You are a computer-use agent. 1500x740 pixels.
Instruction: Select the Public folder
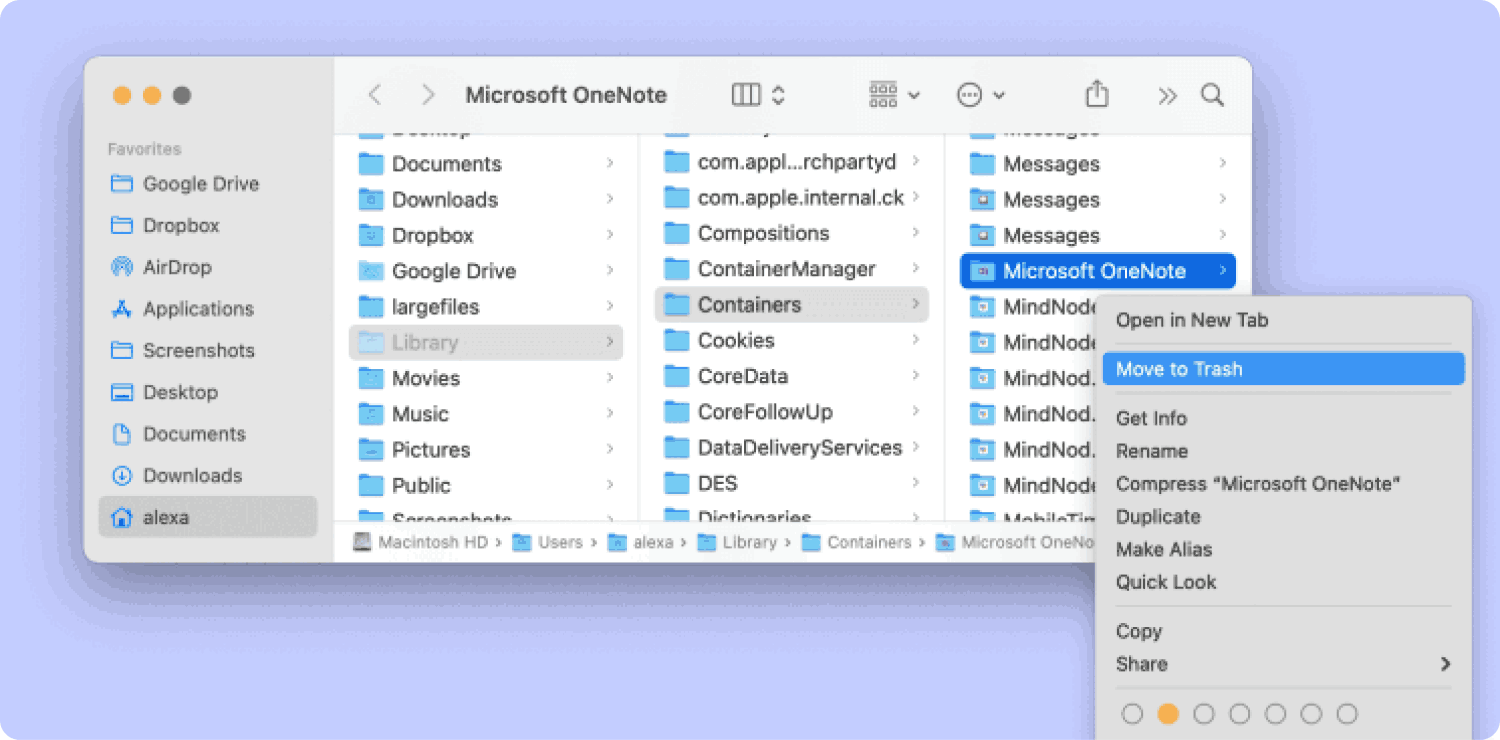click(486, 485)
